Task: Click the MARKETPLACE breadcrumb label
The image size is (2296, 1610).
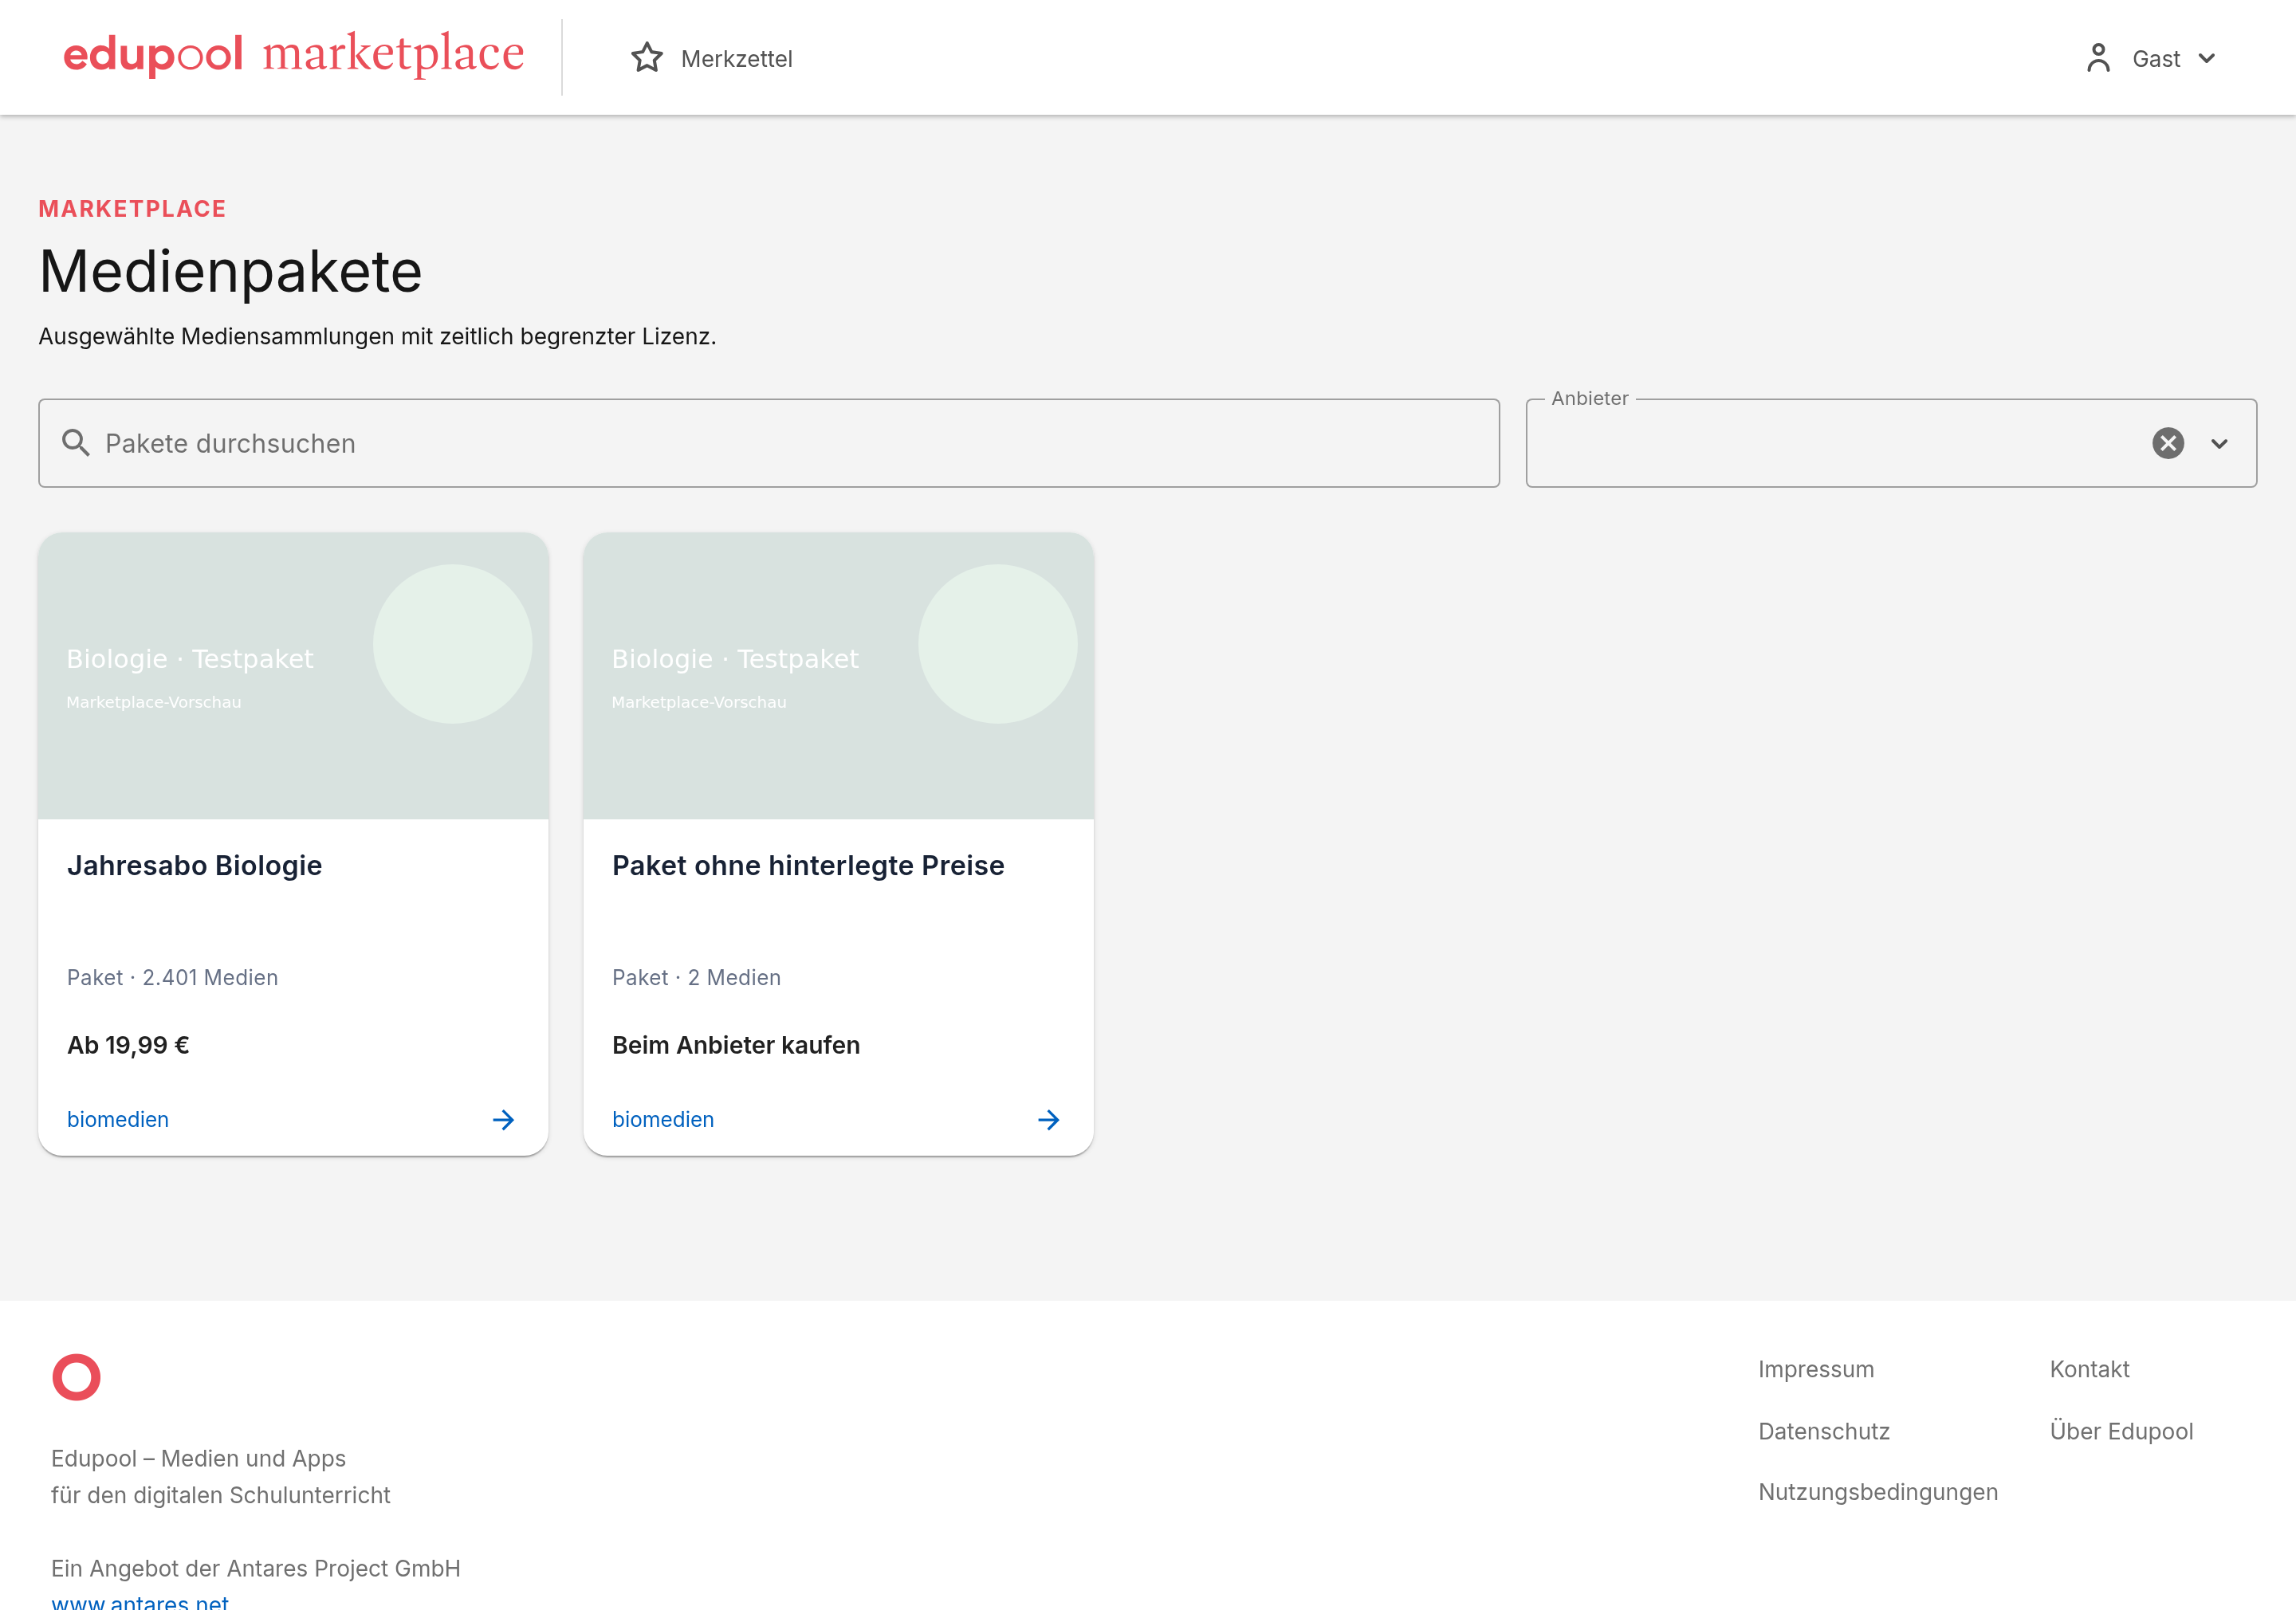Action: [x=132, y=208]
